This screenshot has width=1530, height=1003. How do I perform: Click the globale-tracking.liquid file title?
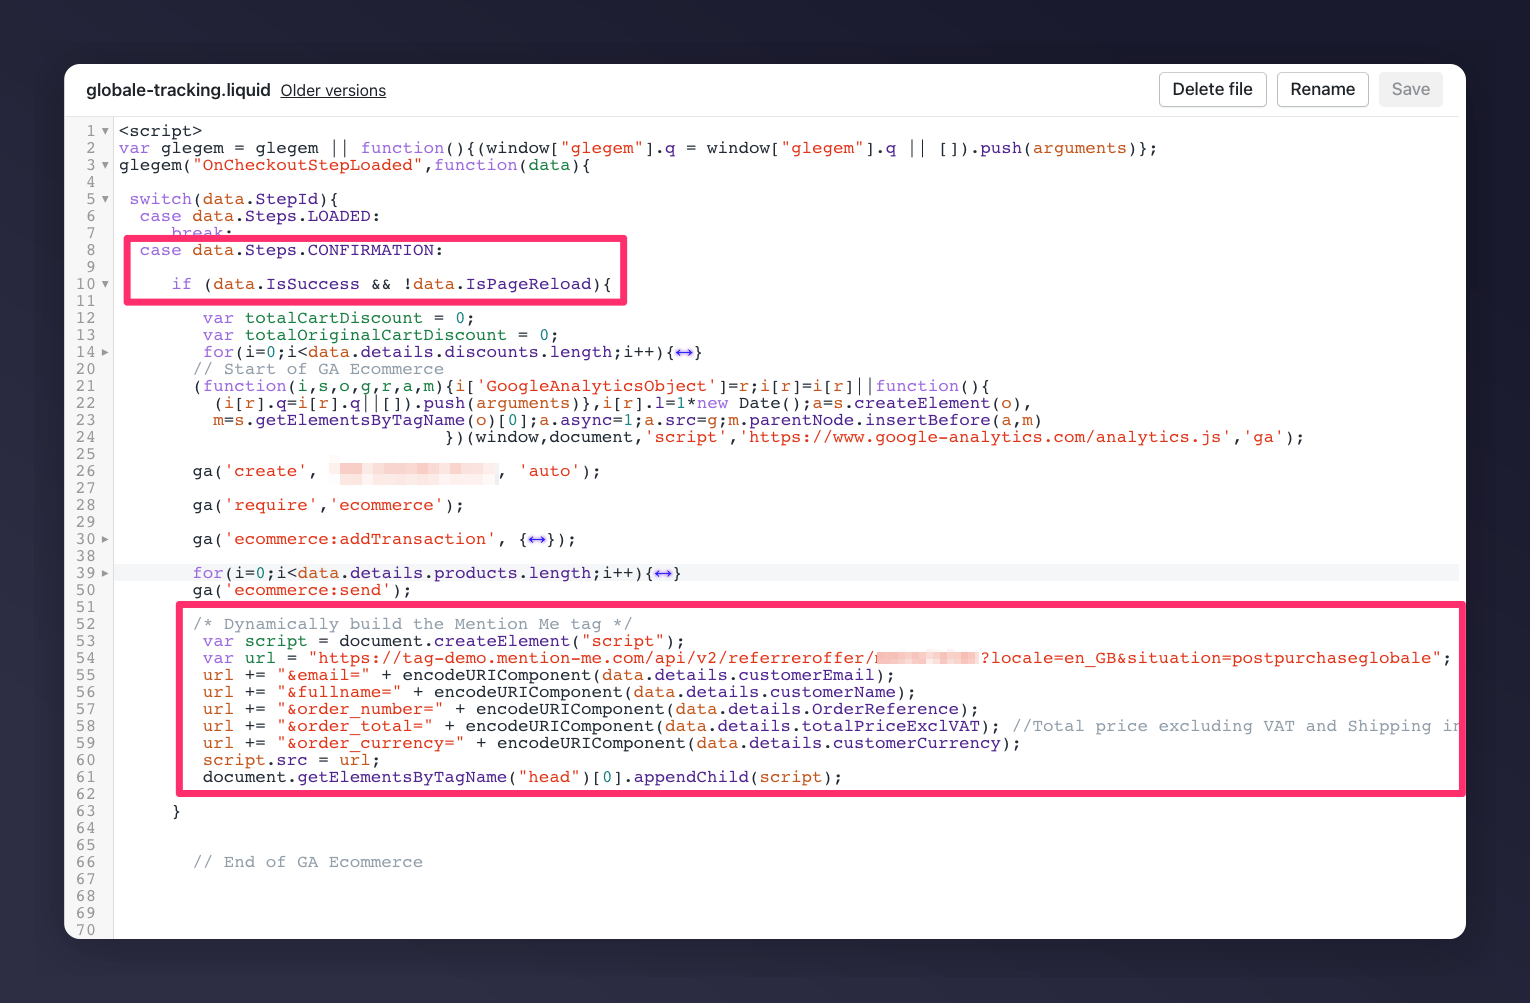pyautogui.click(x=178, y=90)
